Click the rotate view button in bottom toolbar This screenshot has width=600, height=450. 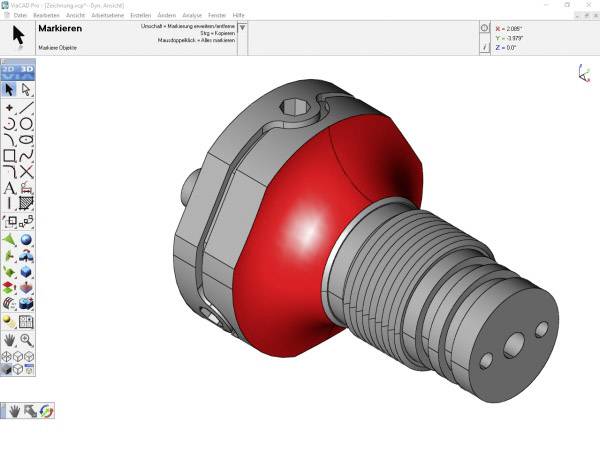click(46, 410)
